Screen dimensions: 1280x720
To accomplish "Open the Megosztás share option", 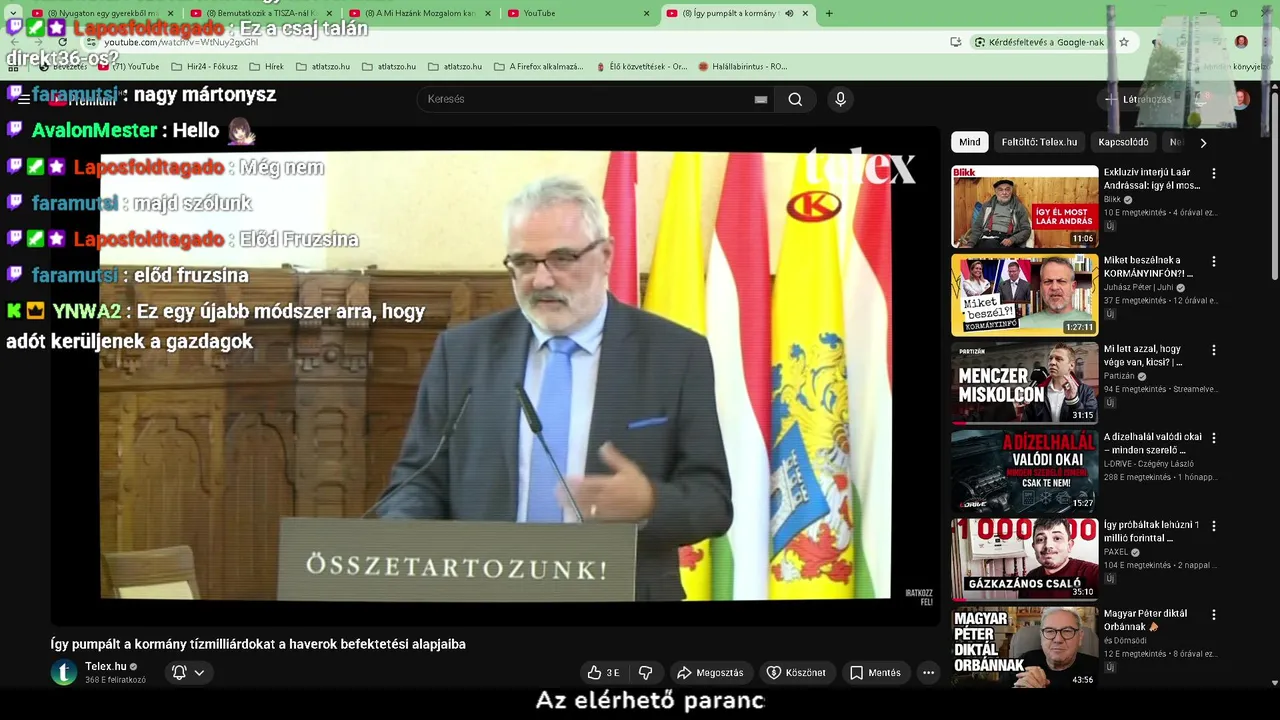I will (711, 673).
